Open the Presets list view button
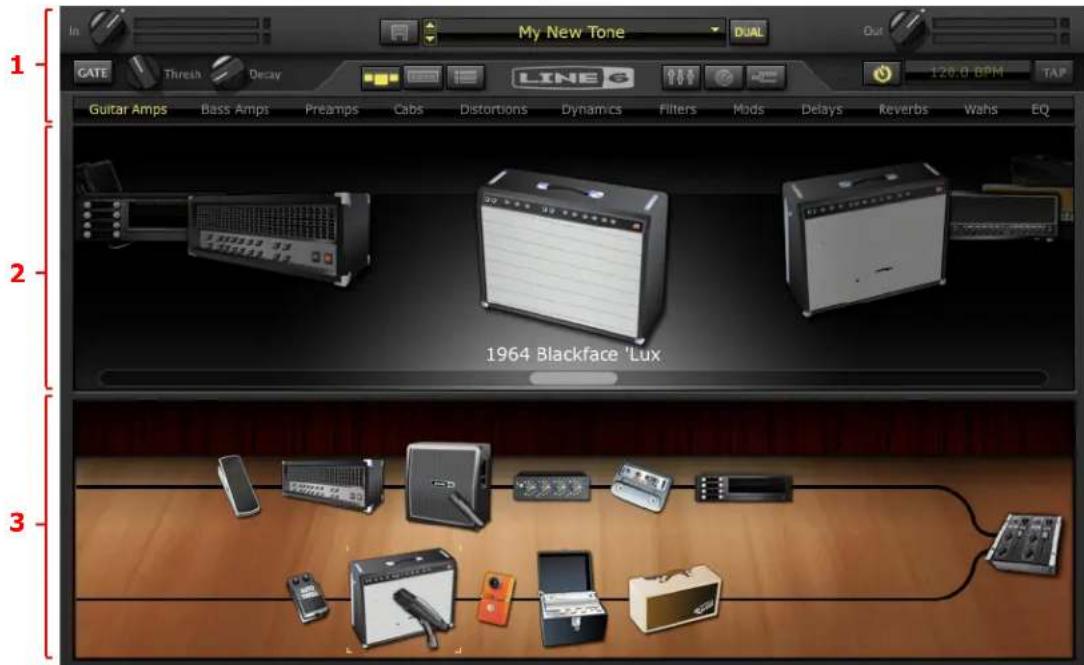 coord(465,77)
